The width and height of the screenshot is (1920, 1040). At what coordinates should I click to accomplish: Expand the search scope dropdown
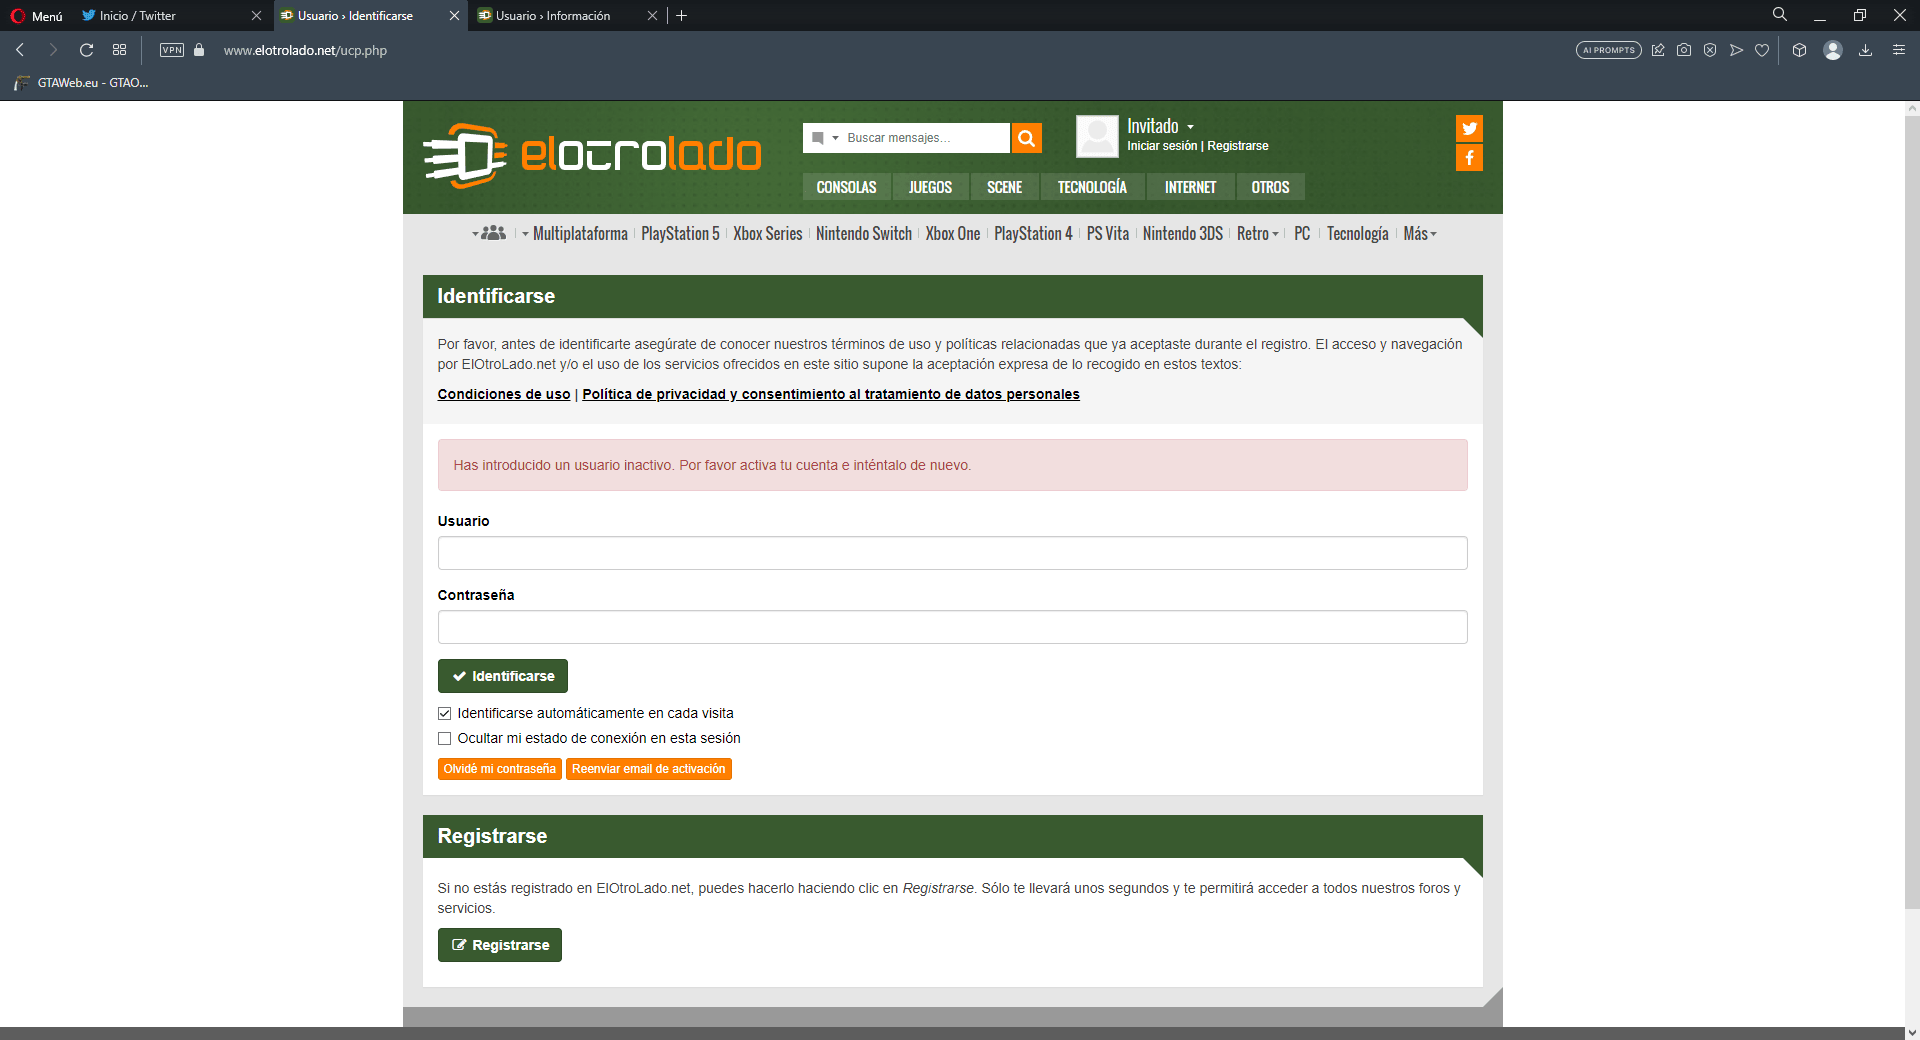825,138
